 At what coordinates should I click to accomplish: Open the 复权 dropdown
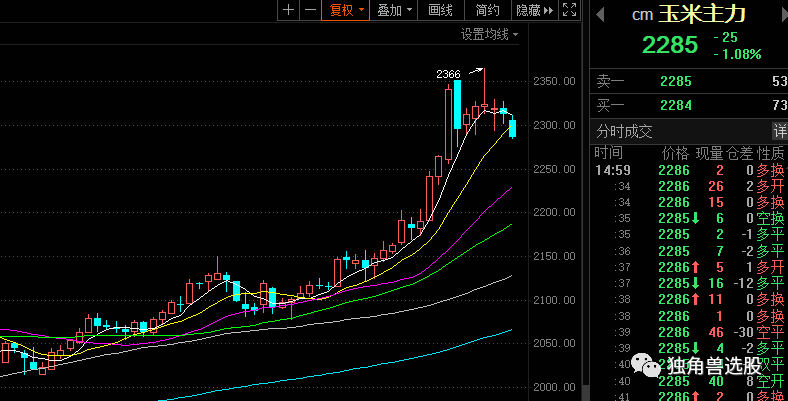point(347,10)
